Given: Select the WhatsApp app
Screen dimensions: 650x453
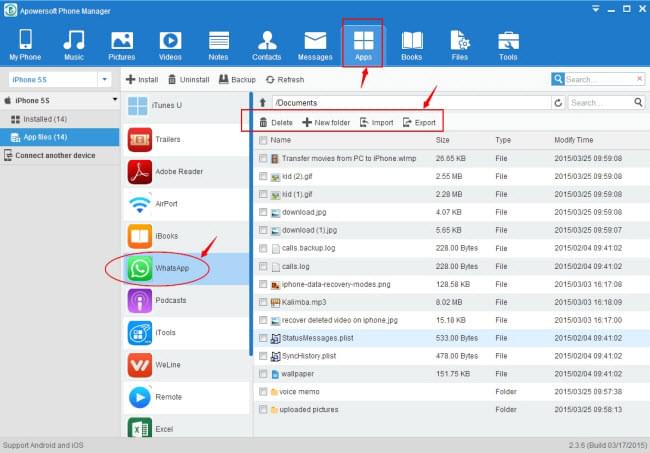Looking at the screenshot, I should pyautogui.click(x=186, y=268).
